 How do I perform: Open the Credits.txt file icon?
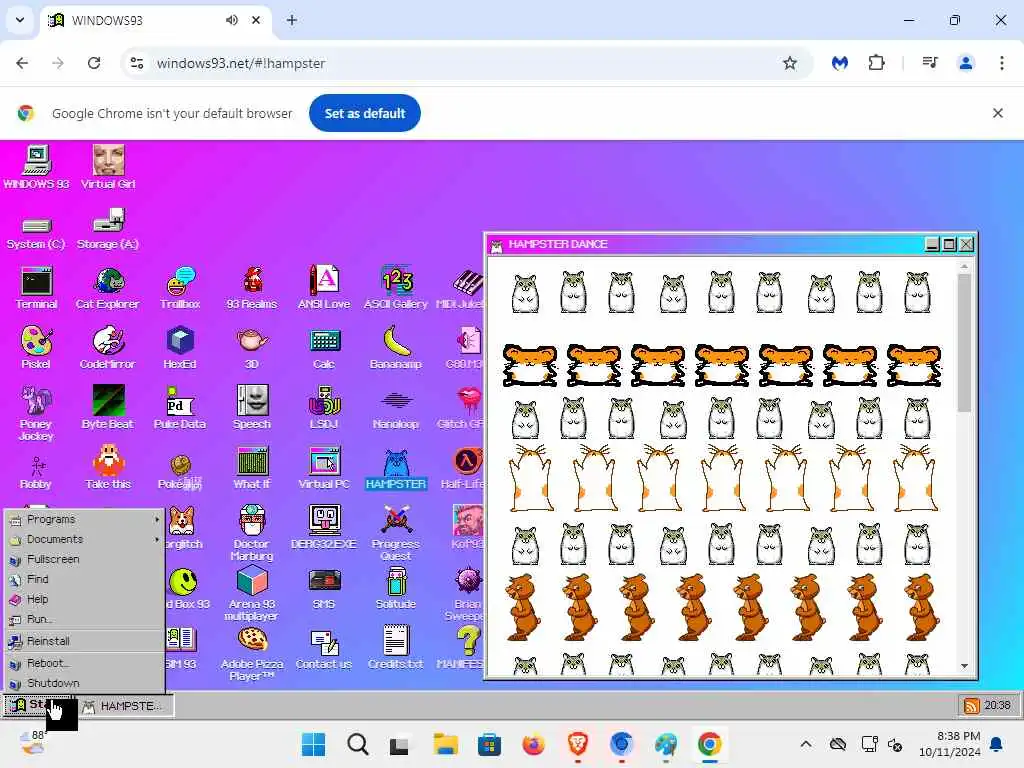tap(396, 648)
